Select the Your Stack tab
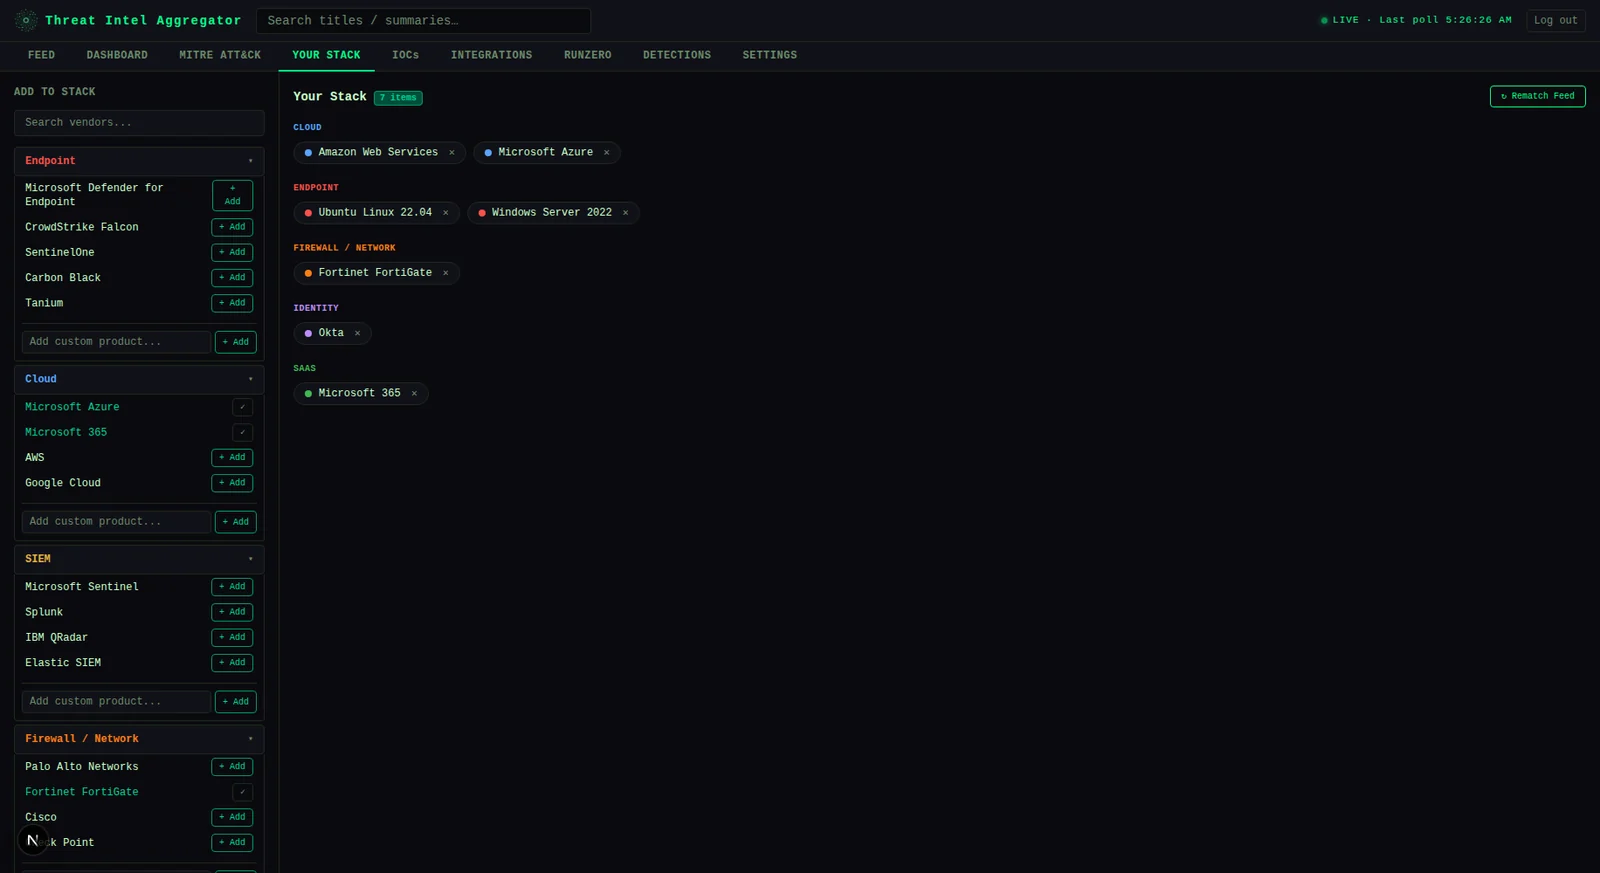Screen dimensions: 1600x873 (x=326, y=56)
